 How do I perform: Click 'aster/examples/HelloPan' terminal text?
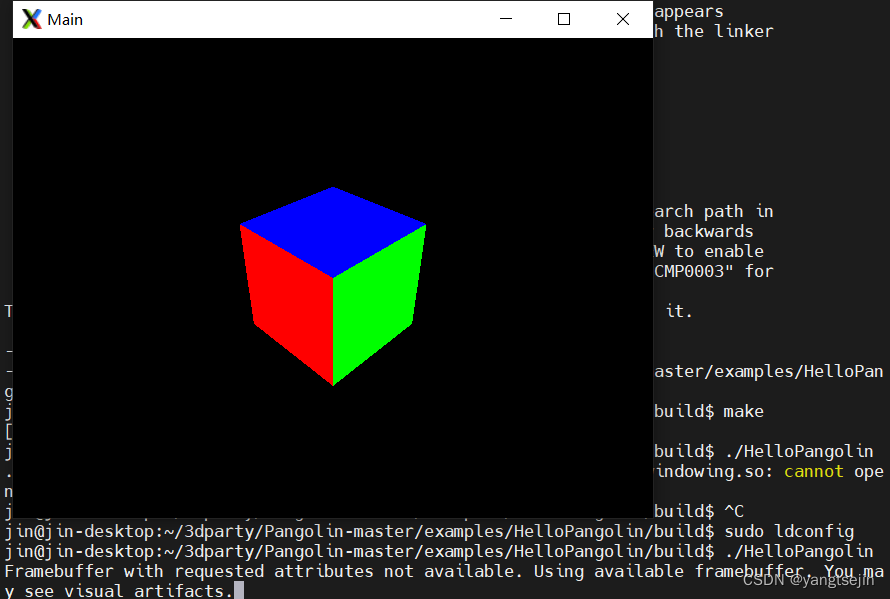[x=769, y=371]
